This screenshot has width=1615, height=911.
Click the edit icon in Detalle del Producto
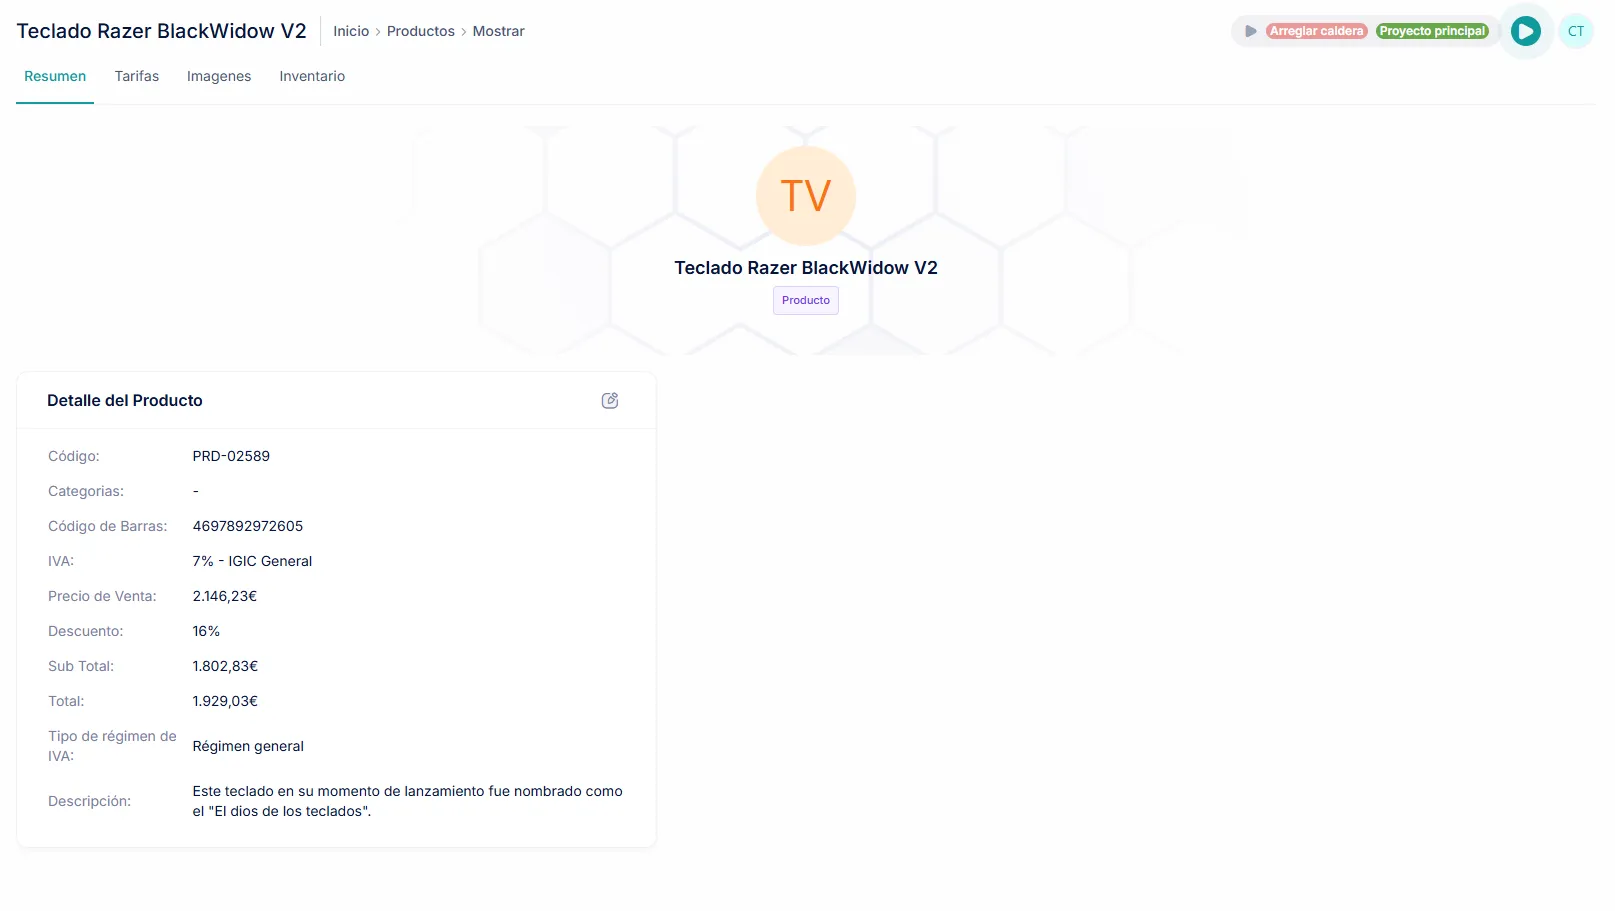pos(610,401)
